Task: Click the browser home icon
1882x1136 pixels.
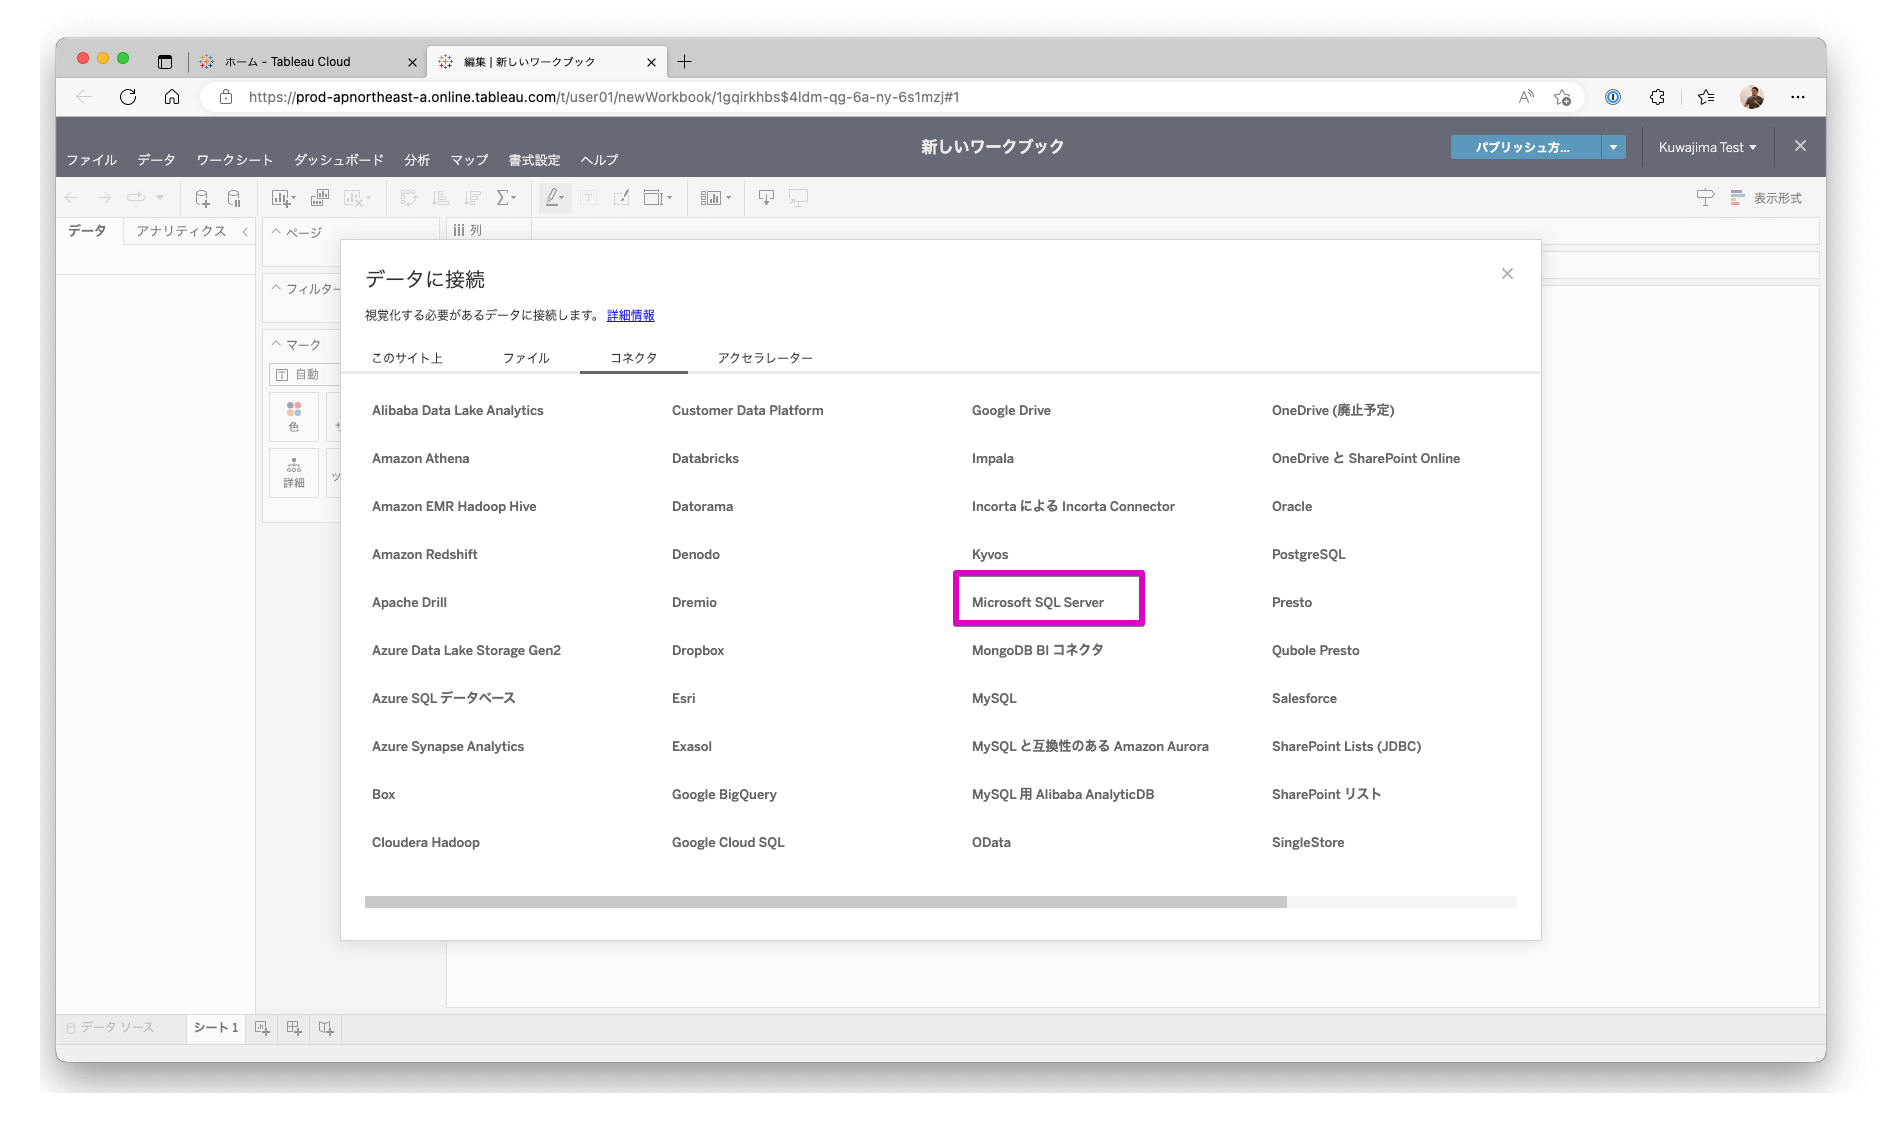Action: coord(172,97)
